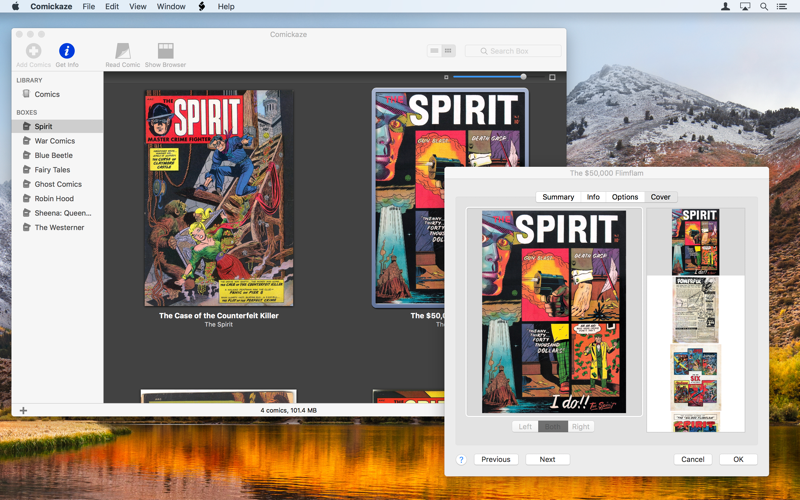Click Cancel in the info dialog
The height and width of the screenshot is (500, 800).
pyautogui.click(x=693, y=459)
